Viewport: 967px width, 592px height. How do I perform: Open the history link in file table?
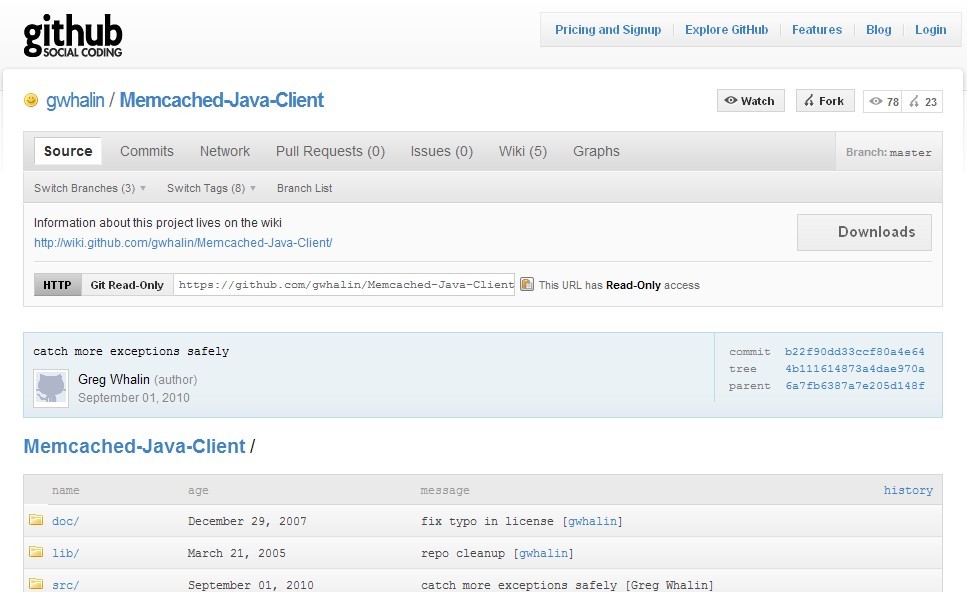(x=908, y=490)
